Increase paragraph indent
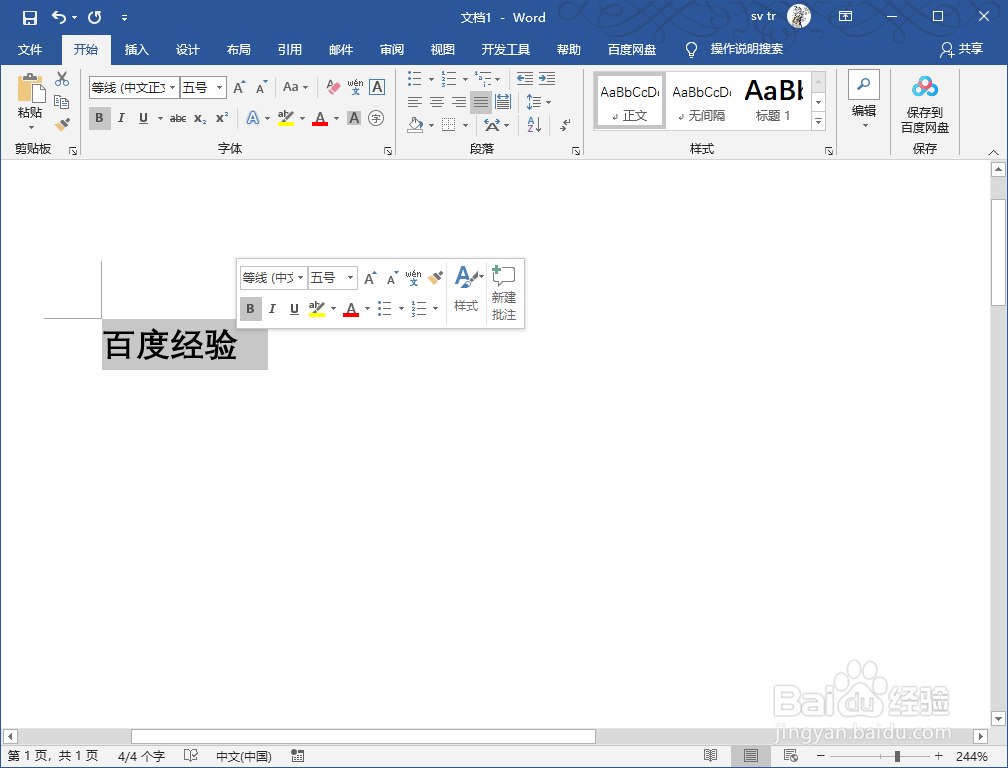Screen dimensions: 1008x768 547,78
